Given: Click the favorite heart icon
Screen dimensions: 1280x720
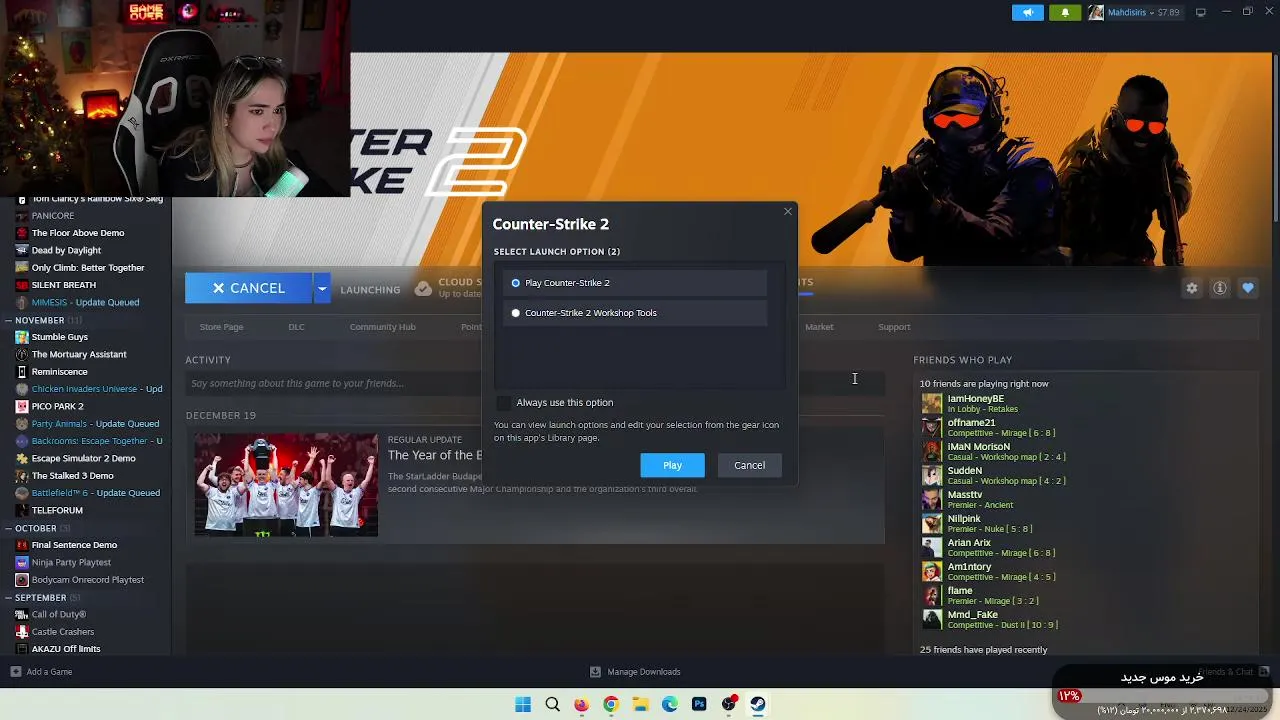Looking at the screenshot, I should (x=1248, y=288).
